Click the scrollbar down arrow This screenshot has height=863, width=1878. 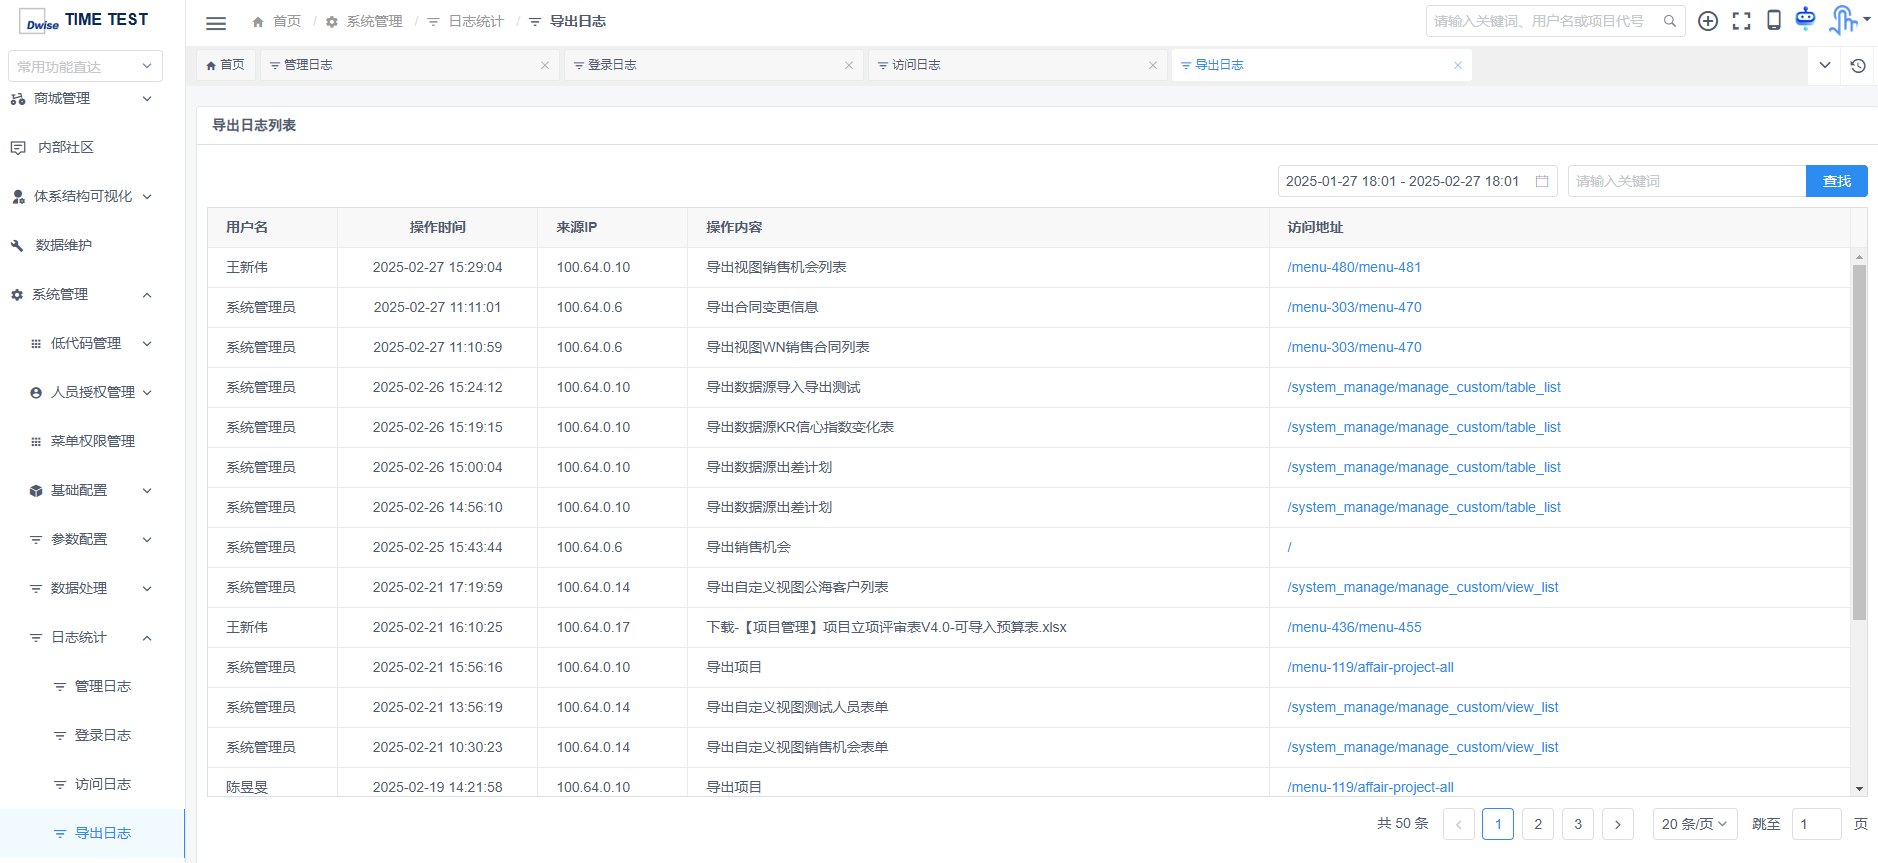coord(1859,789)
